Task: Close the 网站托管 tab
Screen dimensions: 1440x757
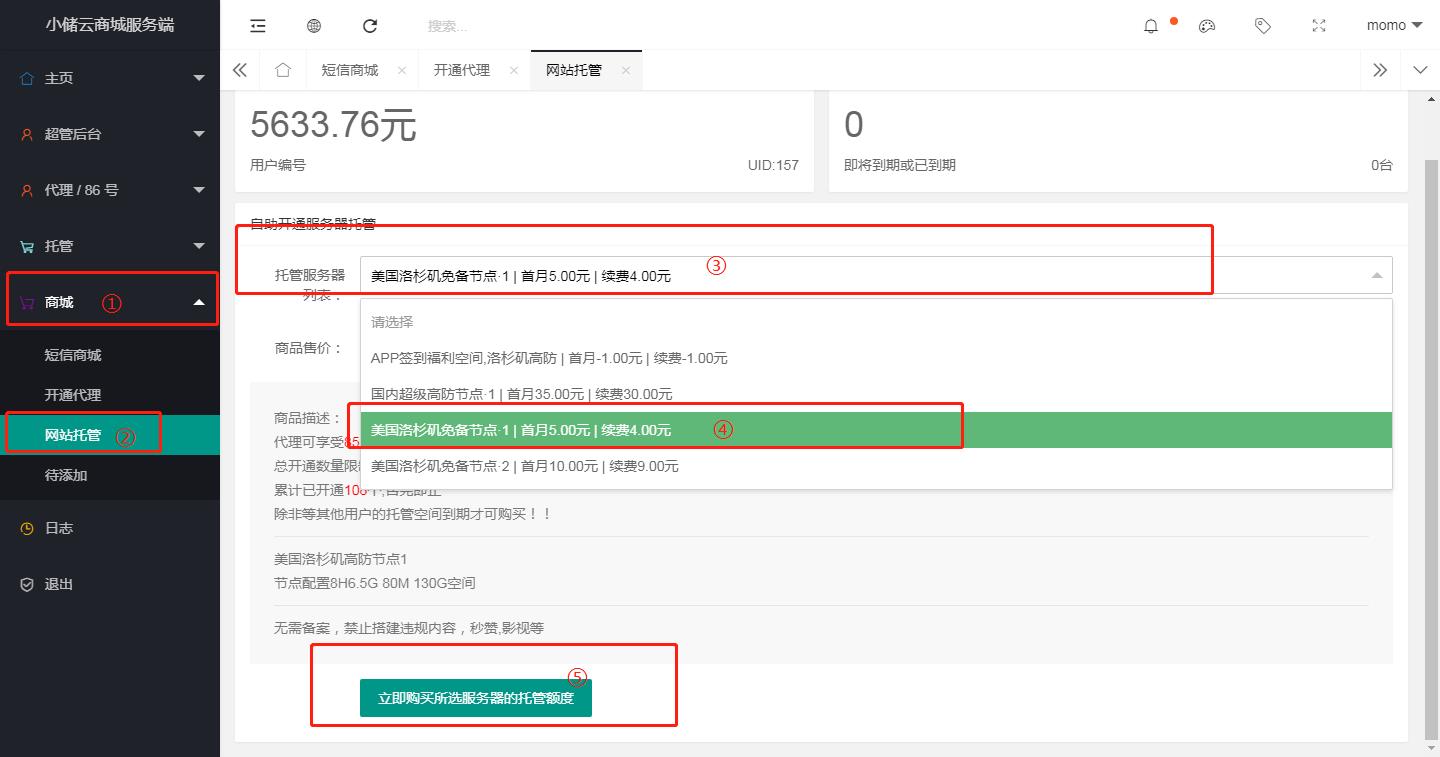Action: [626, 70]
